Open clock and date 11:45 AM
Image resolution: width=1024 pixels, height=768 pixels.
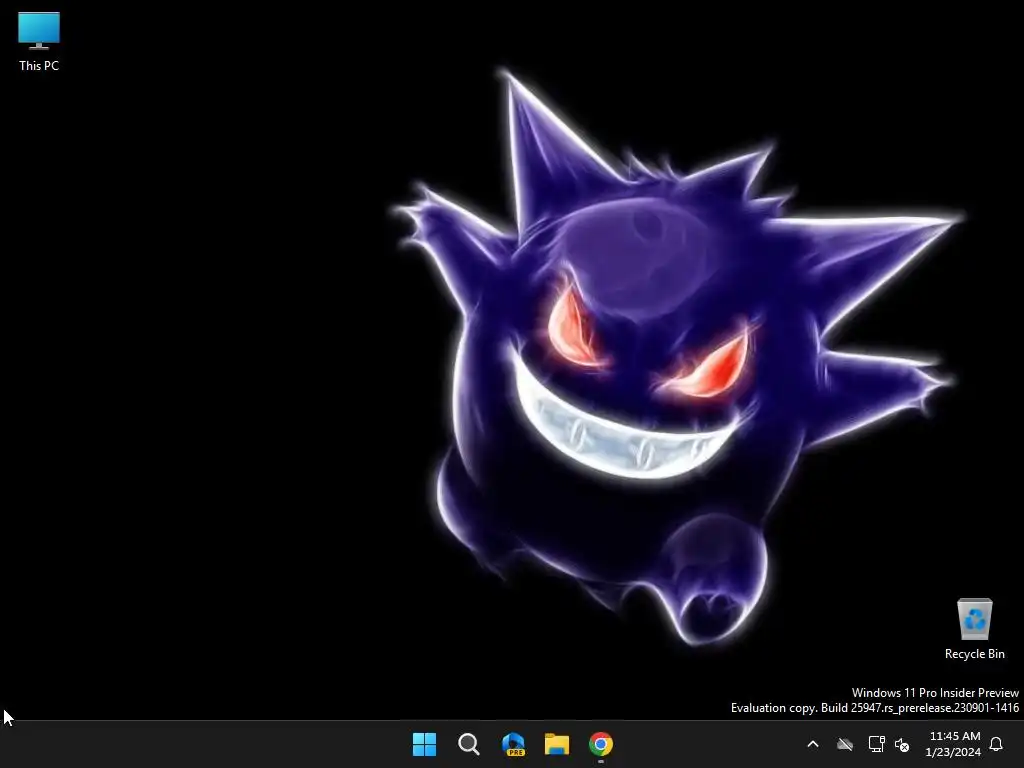click(x=953, y=744)
